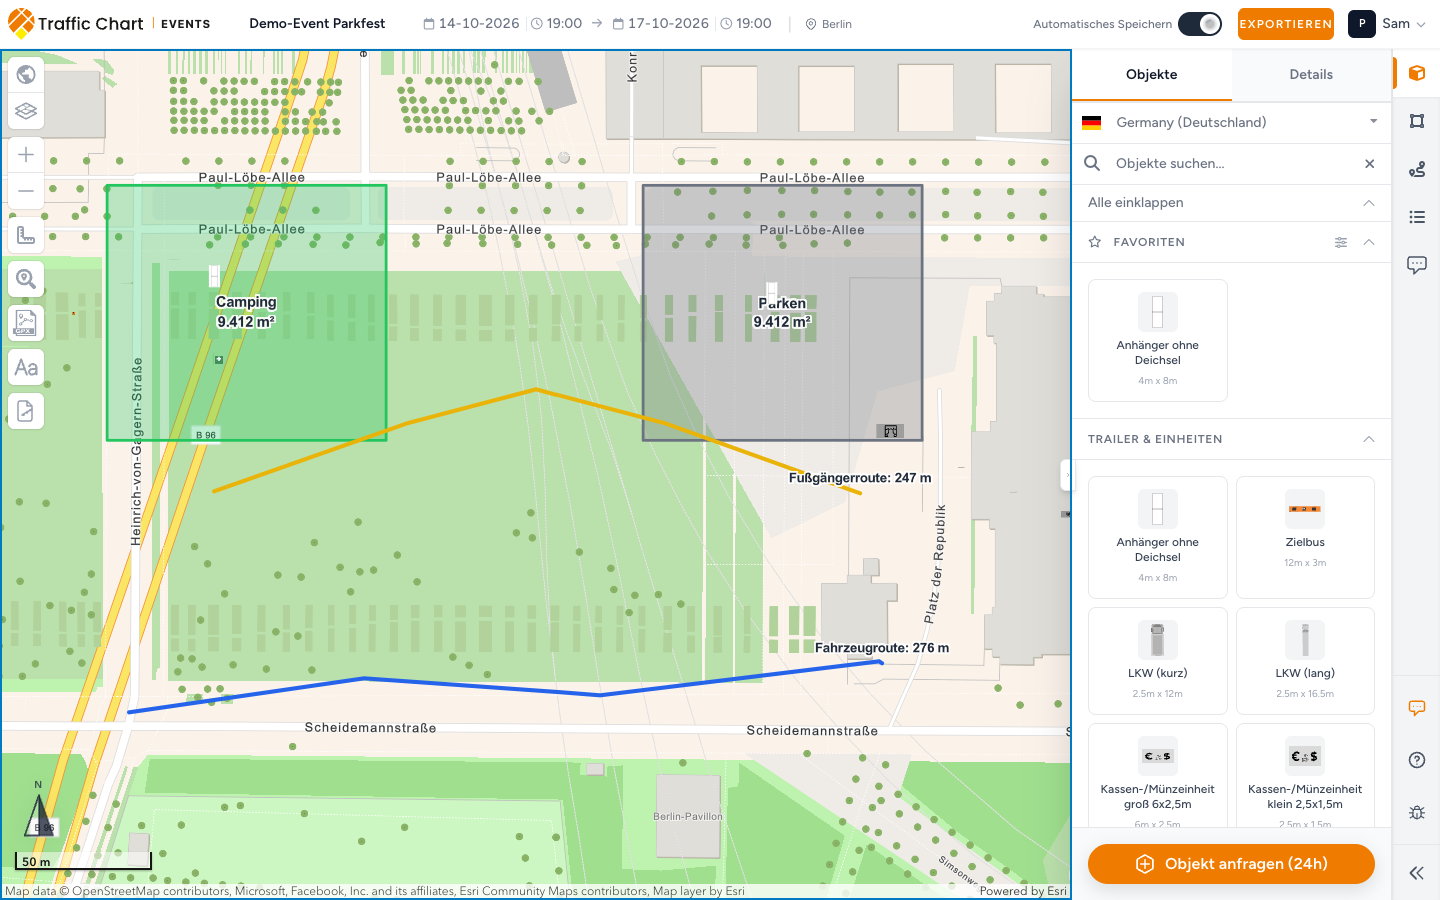
Task: Switch to the Objekte tab
Action: pos(1152,75)
